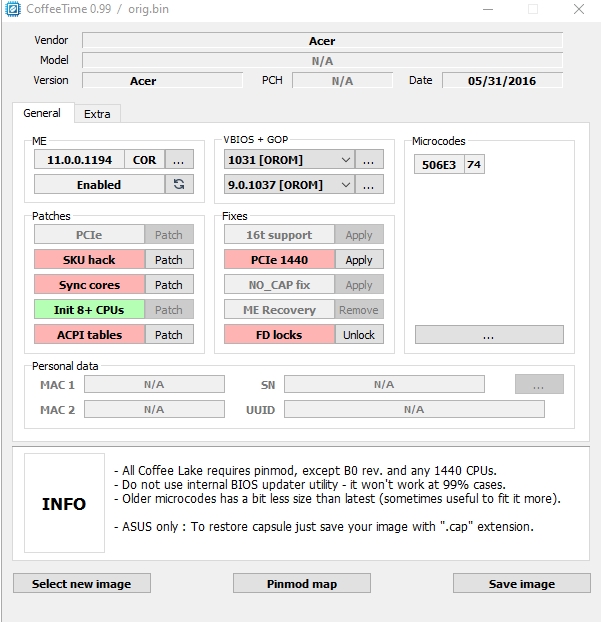The width and height of the screenshot is (601, 622).
Task: Click the grayed 16t support Apply button
Action: [x=359, y=234]
